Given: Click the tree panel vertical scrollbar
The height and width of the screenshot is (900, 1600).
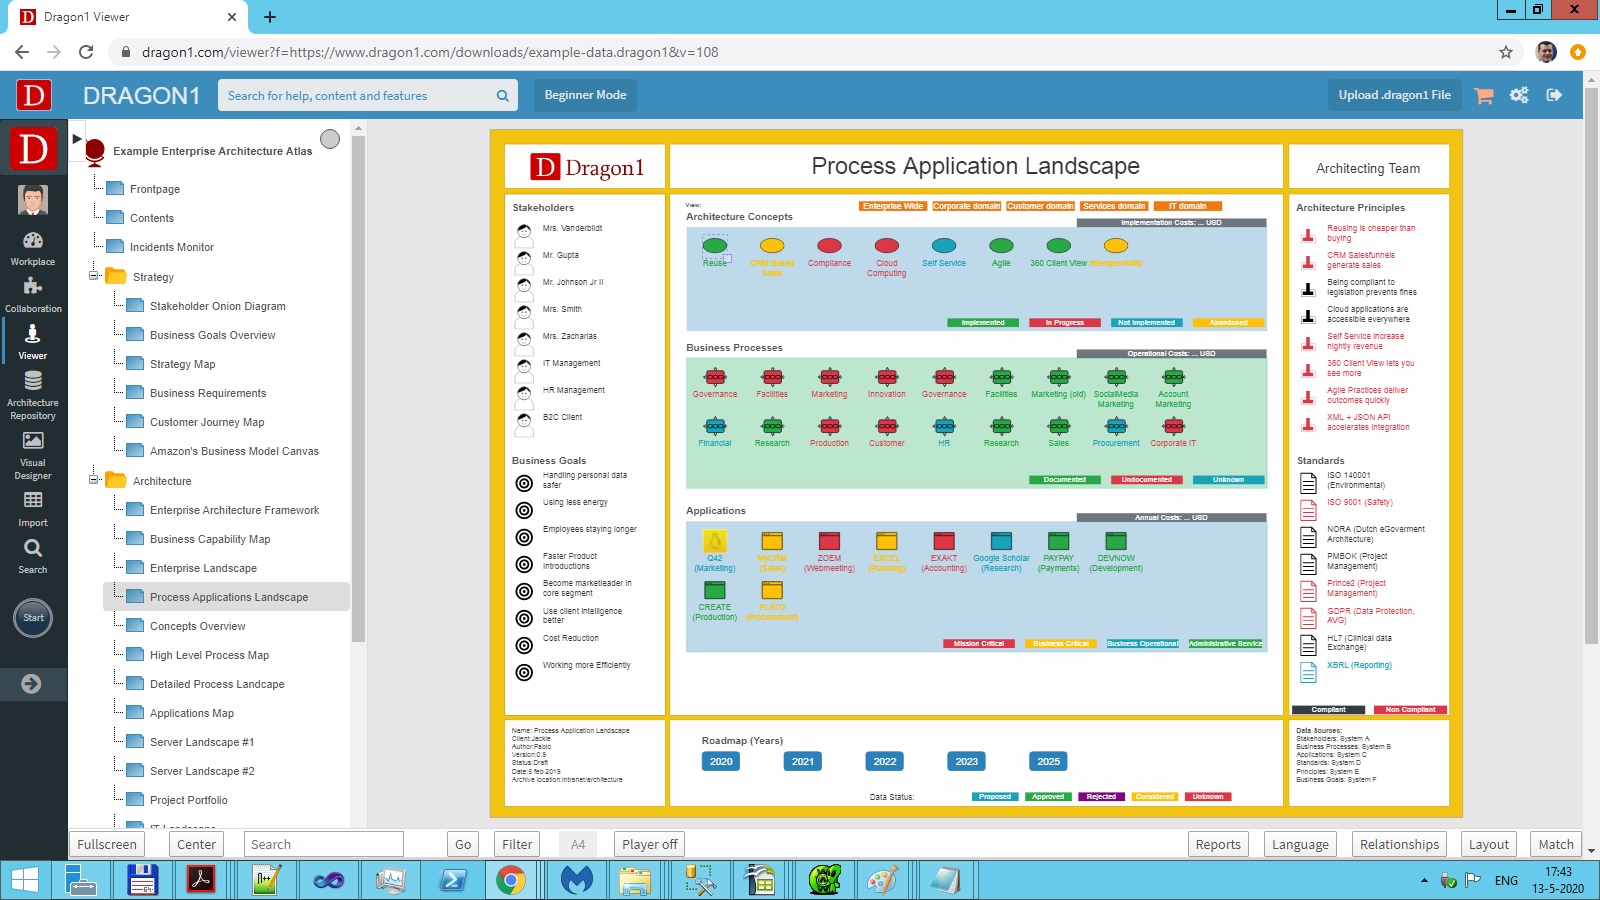Looking at the screenshot, I should pyautogui.click(x=358, y=390).
